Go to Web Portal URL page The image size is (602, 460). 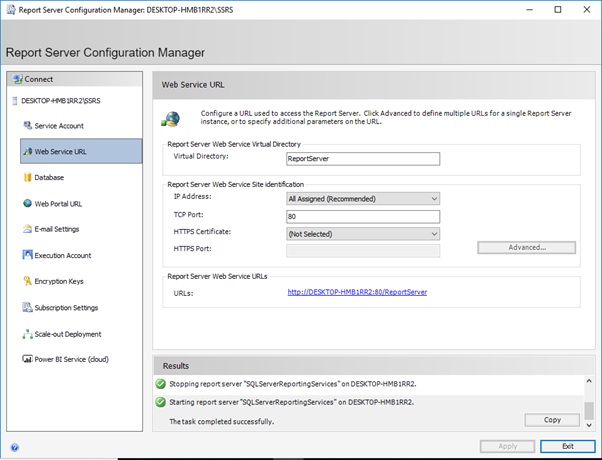(x=58, y=204)
